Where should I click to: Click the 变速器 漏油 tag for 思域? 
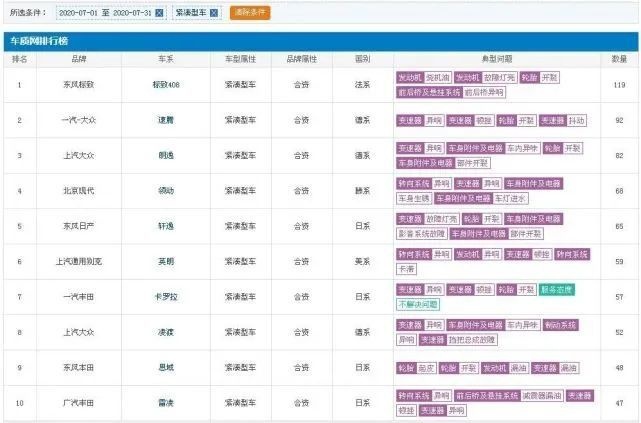[555, 368]
